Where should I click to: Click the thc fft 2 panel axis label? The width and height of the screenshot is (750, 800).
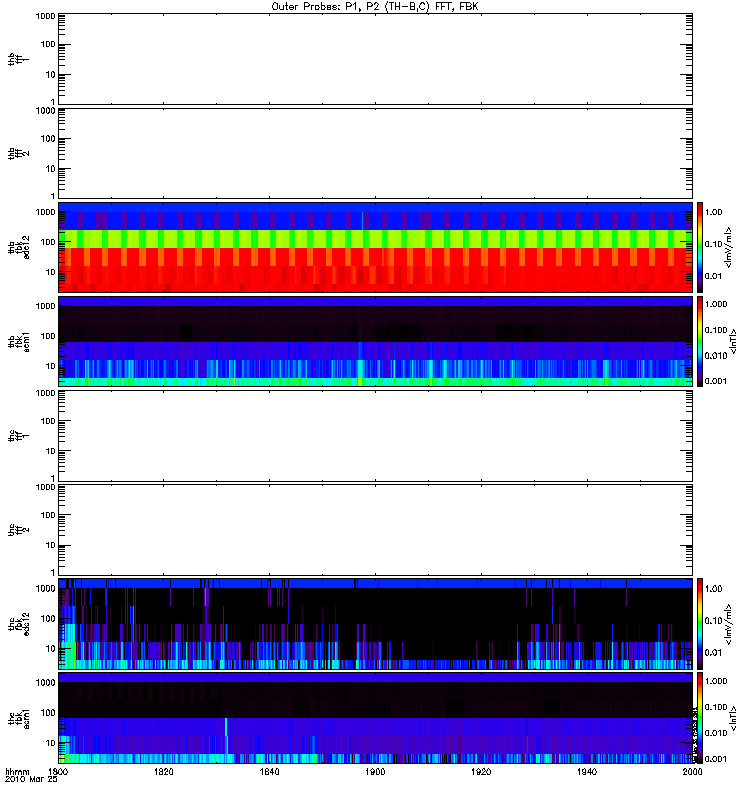[18, 530]
